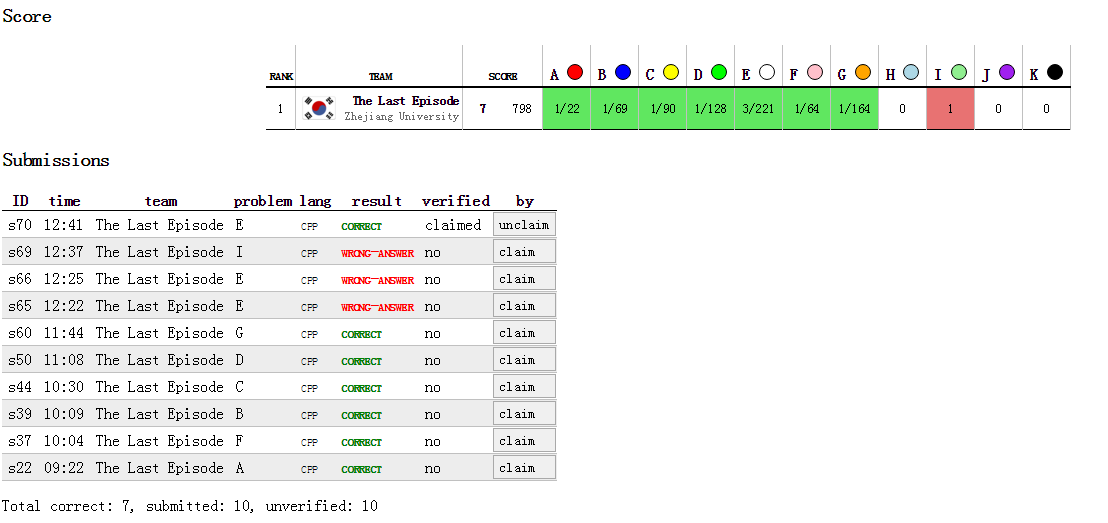1108x523 pixels.
Task: Open The Last Episode team name in scoreboard
Action: click(405, 101)
